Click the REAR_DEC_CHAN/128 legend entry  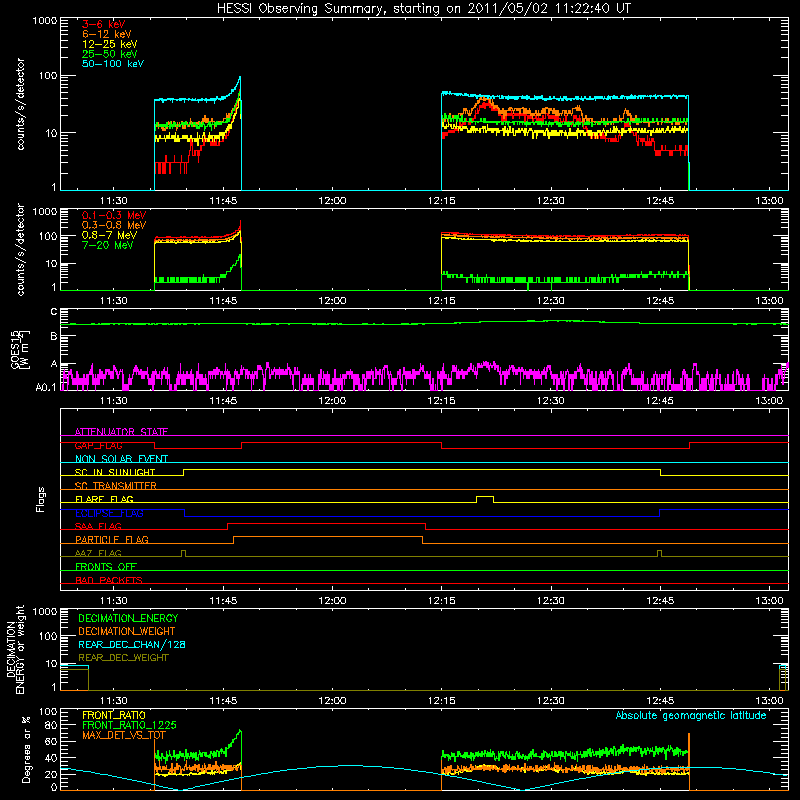[x=132, y=644]
